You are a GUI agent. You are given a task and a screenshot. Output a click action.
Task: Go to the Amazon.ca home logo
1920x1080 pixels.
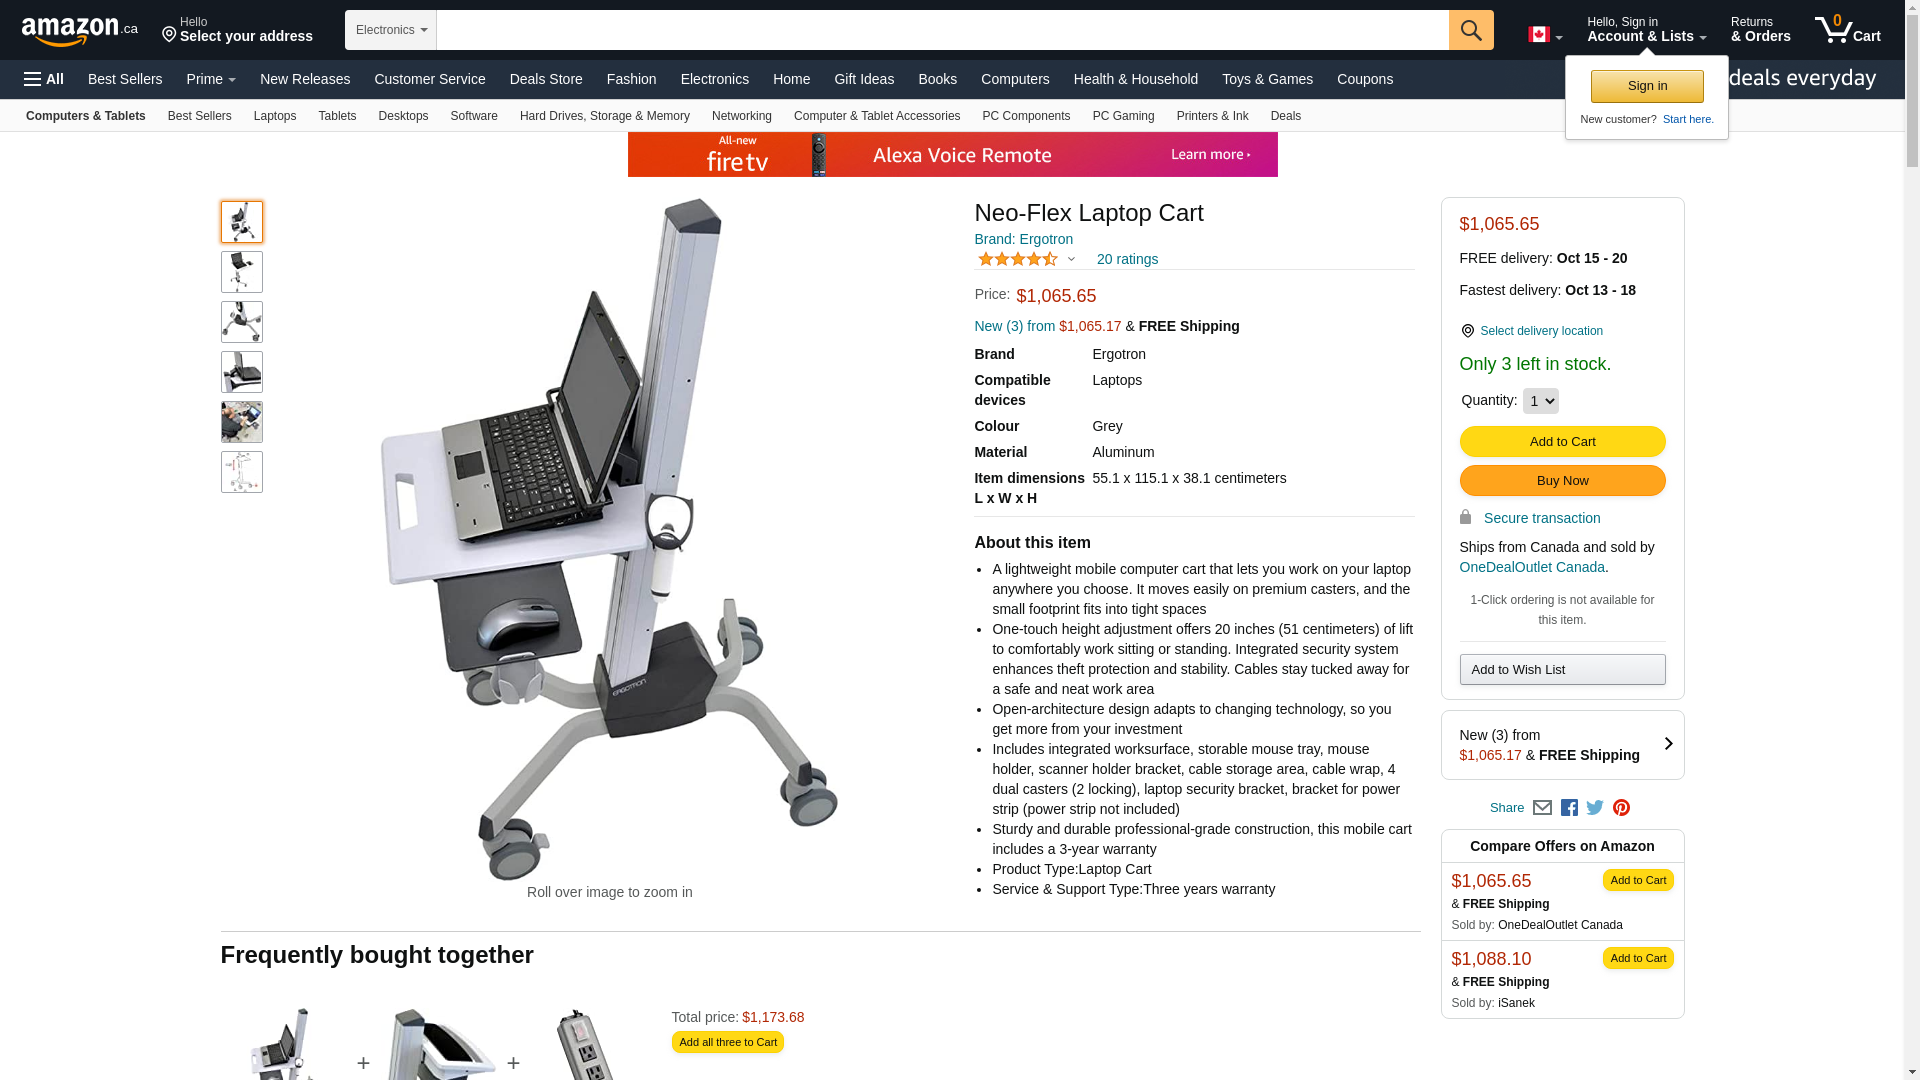pyautogui.click(x=80, y=31)
